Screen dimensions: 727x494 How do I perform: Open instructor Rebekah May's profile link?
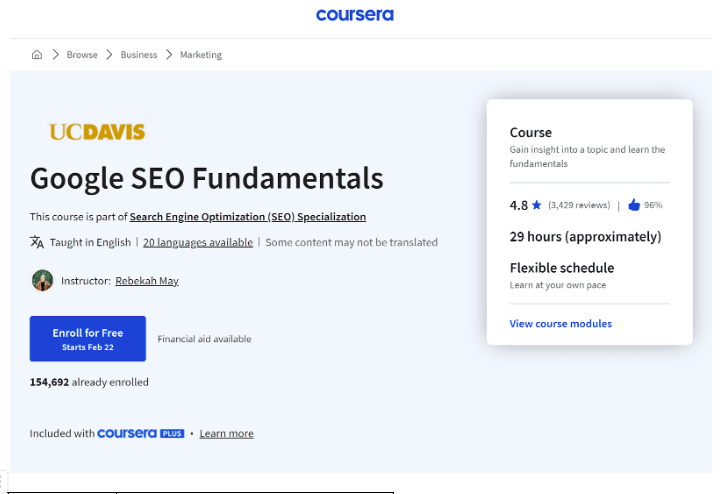[147, 281]
